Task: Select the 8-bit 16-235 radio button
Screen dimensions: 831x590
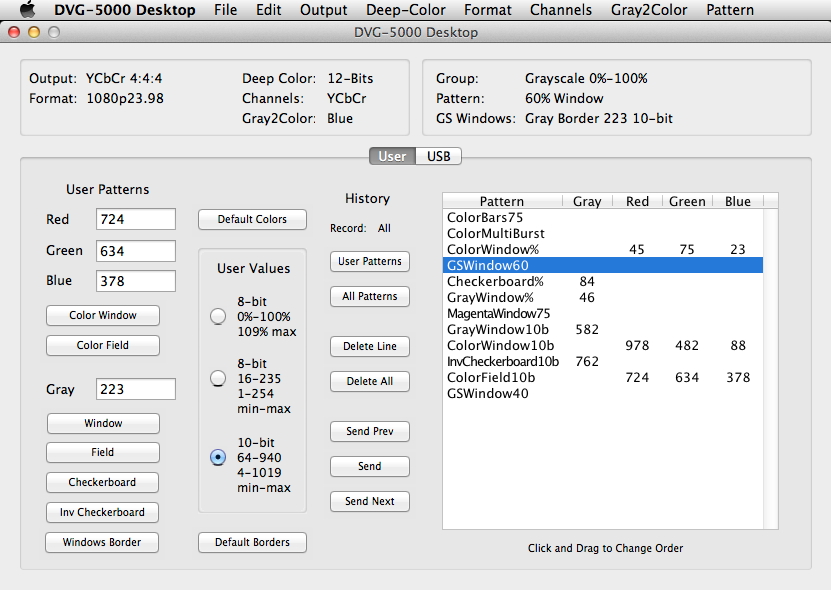Action: [218, 378]
